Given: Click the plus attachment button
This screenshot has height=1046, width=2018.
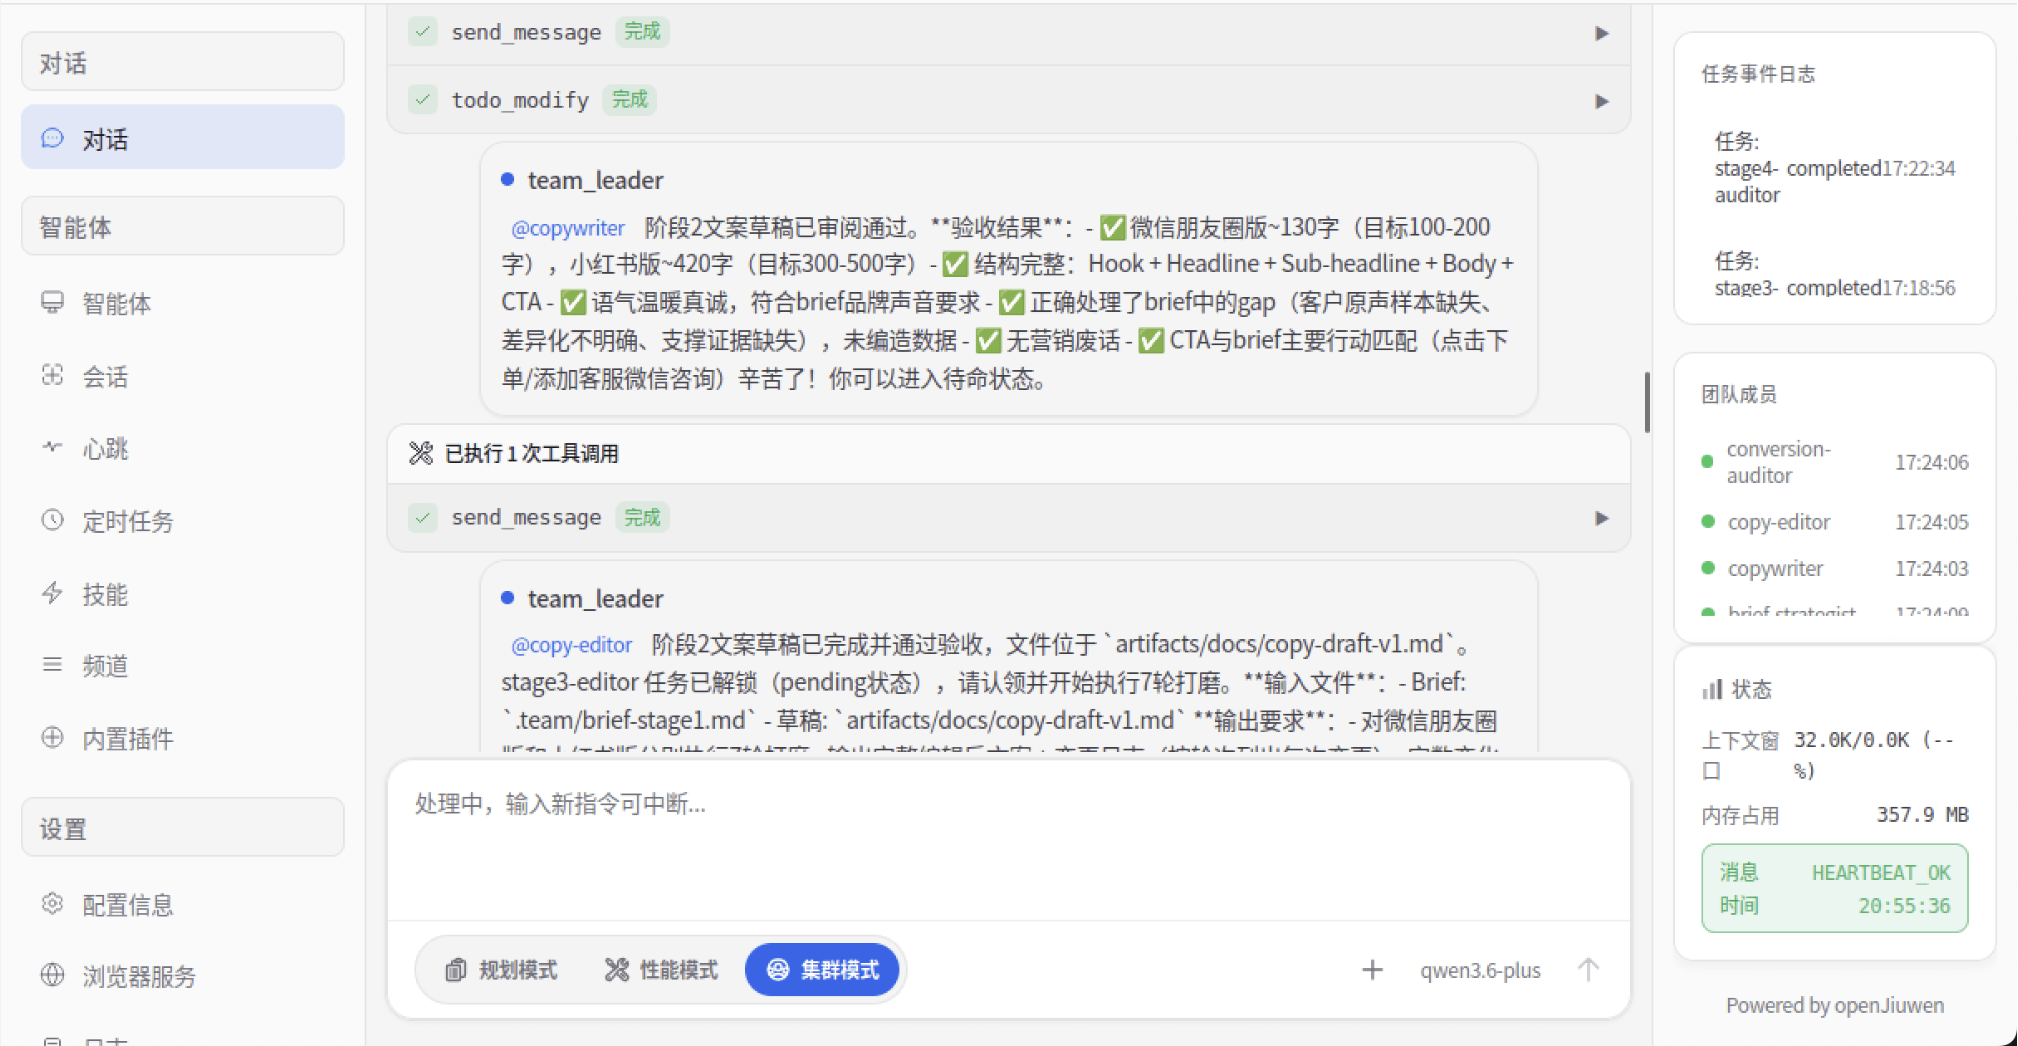Looking at the screenshot, I should [x=1372, y=970].
